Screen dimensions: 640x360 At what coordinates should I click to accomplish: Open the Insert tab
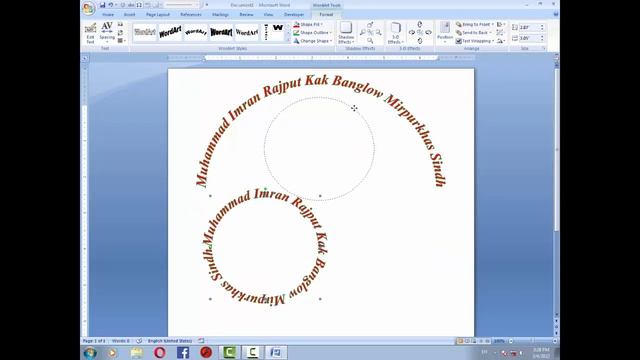(129, 15)
